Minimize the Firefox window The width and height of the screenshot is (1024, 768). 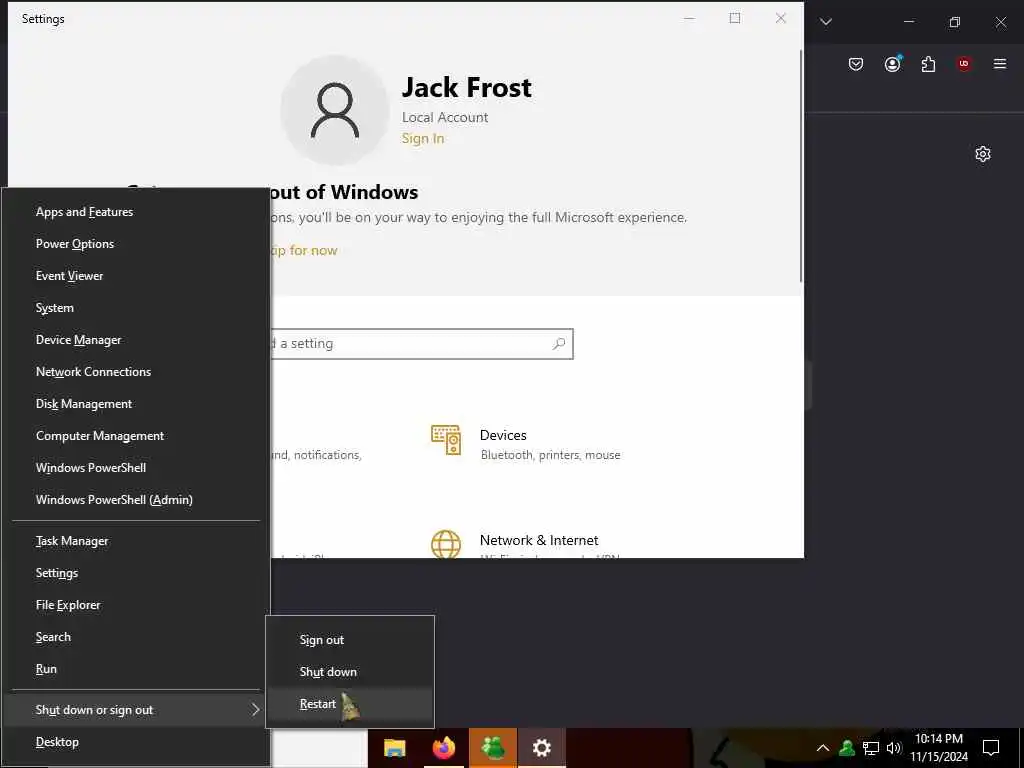(x=908, y=22)
